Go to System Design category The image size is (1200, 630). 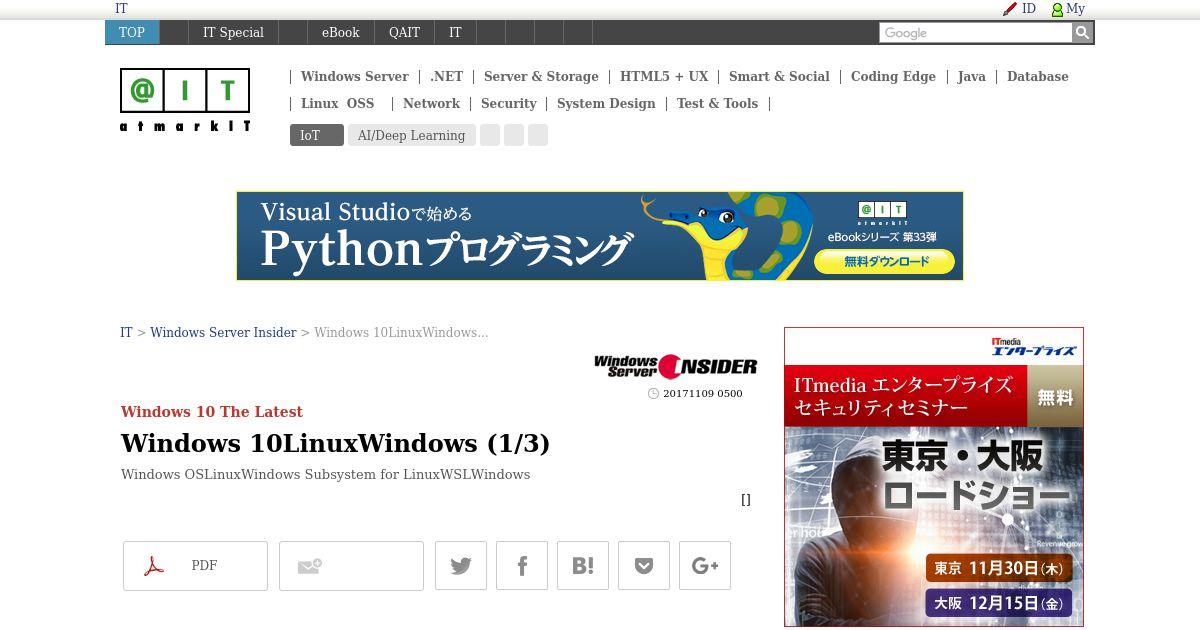[x=606, y=103]
